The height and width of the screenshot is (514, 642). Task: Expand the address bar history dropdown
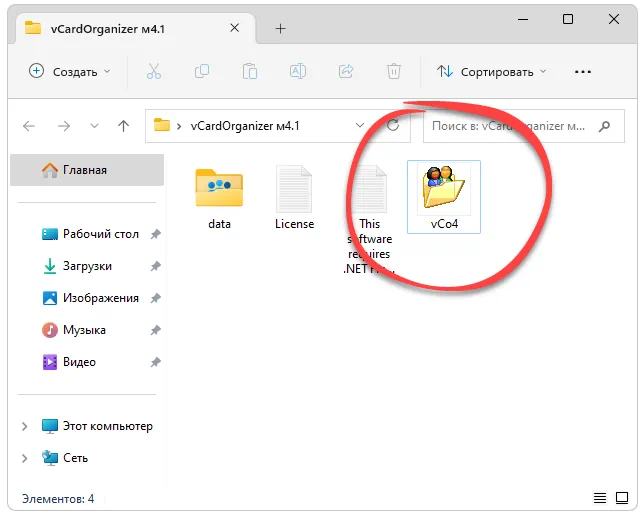[x=360, y=125]
